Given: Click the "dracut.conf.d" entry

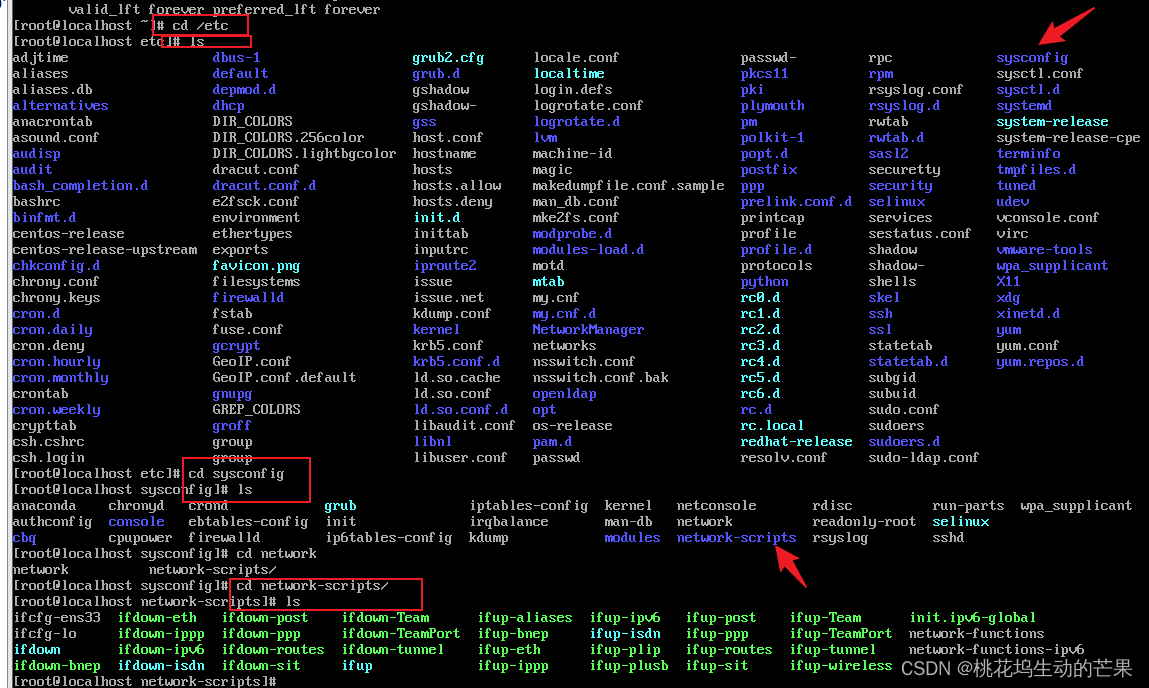Looking at the screenshot, I should tap(265, 185).
